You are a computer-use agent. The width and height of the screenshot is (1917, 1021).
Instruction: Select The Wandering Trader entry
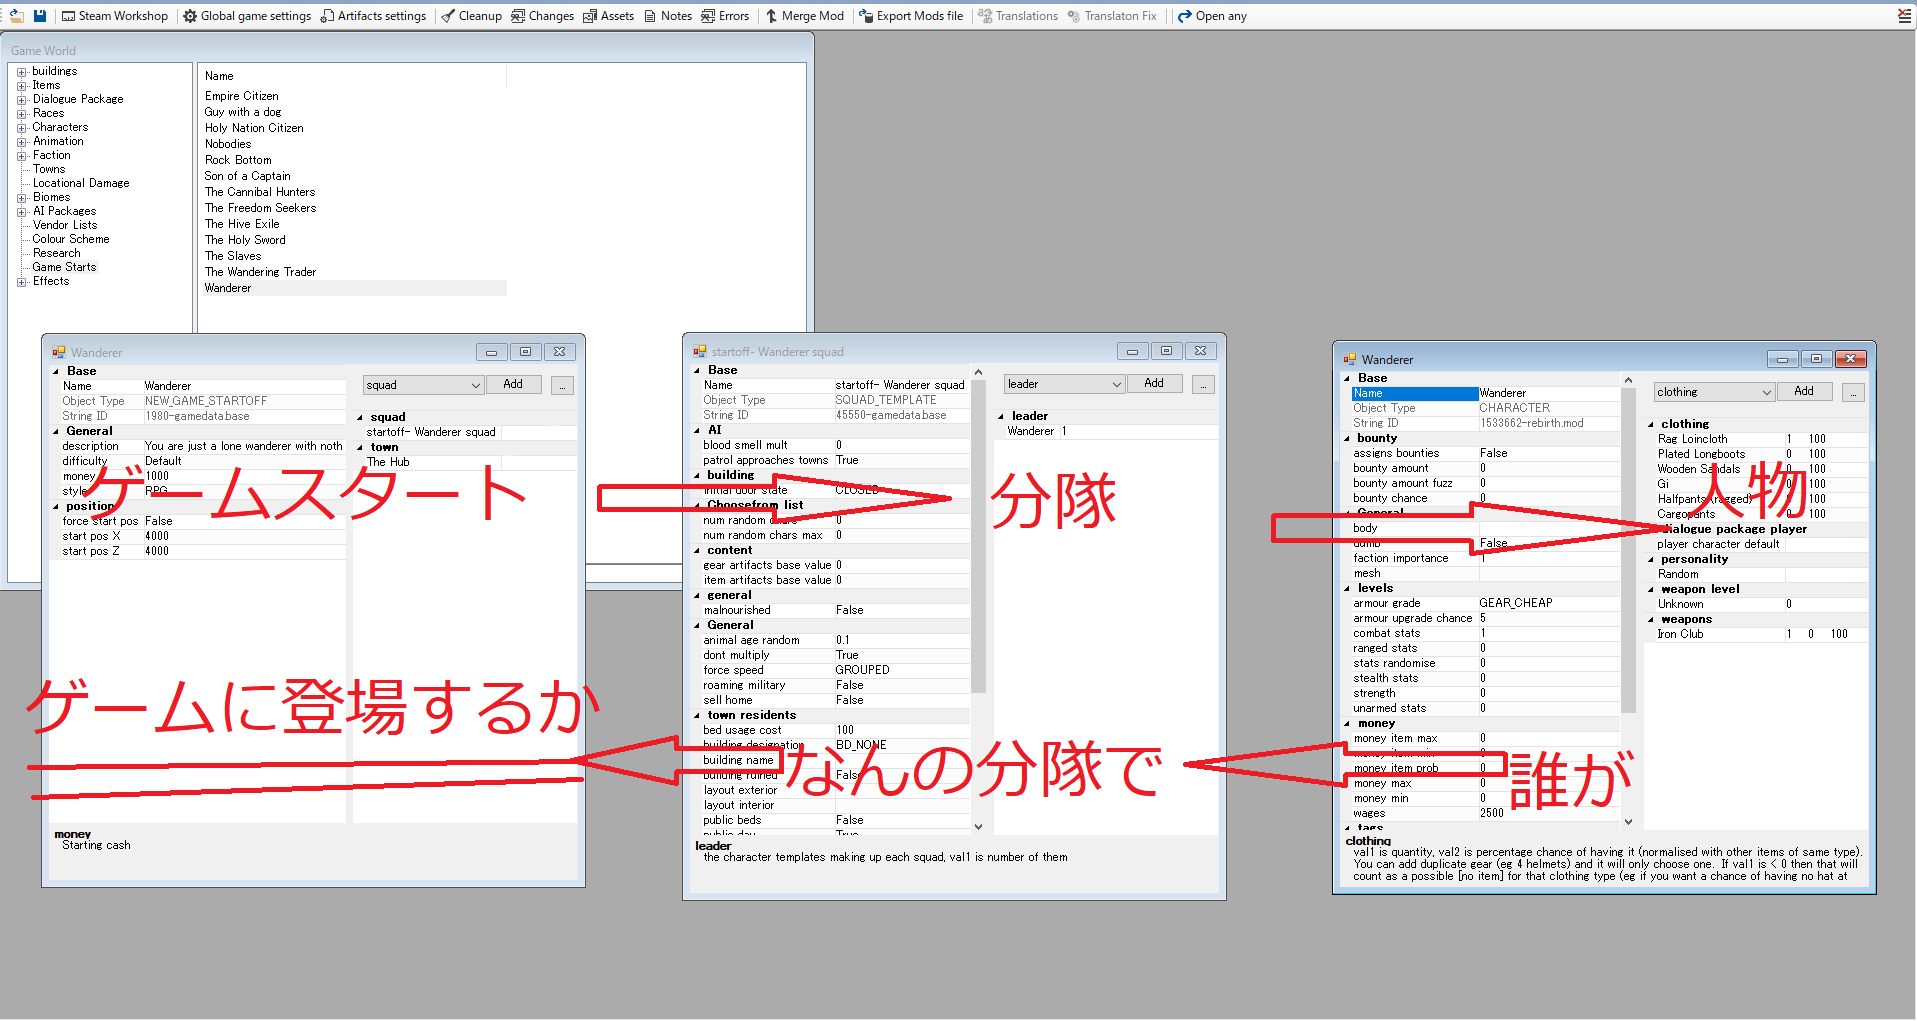tap(261, 272)
